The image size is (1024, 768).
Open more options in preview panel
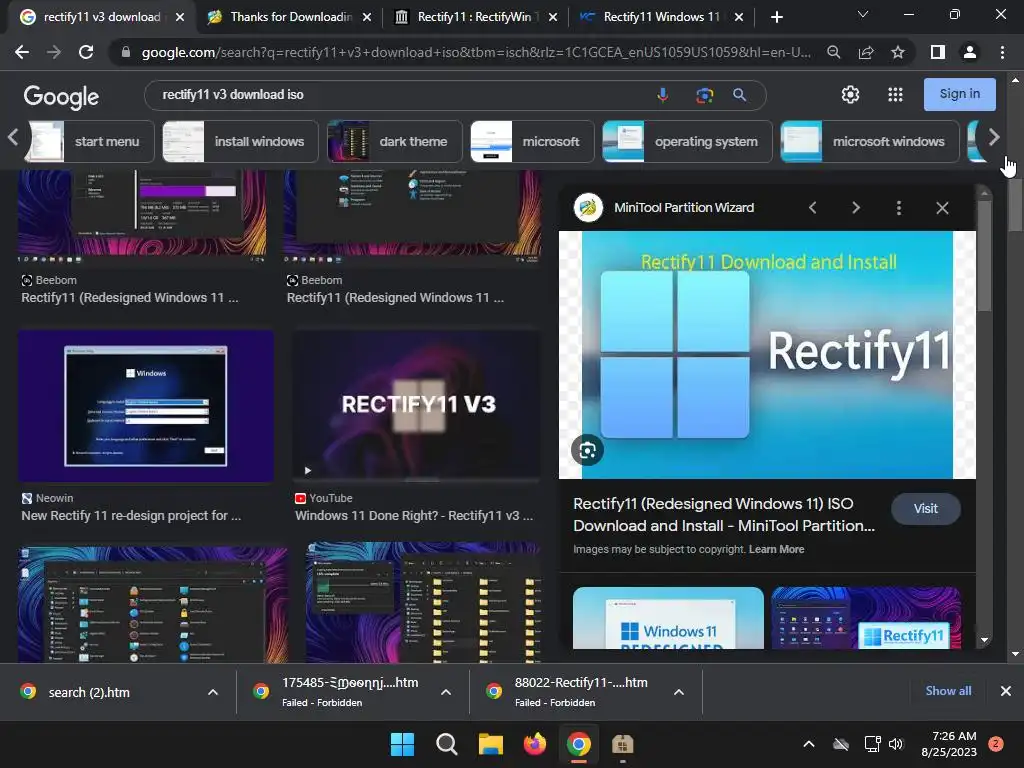coord(899,208)
